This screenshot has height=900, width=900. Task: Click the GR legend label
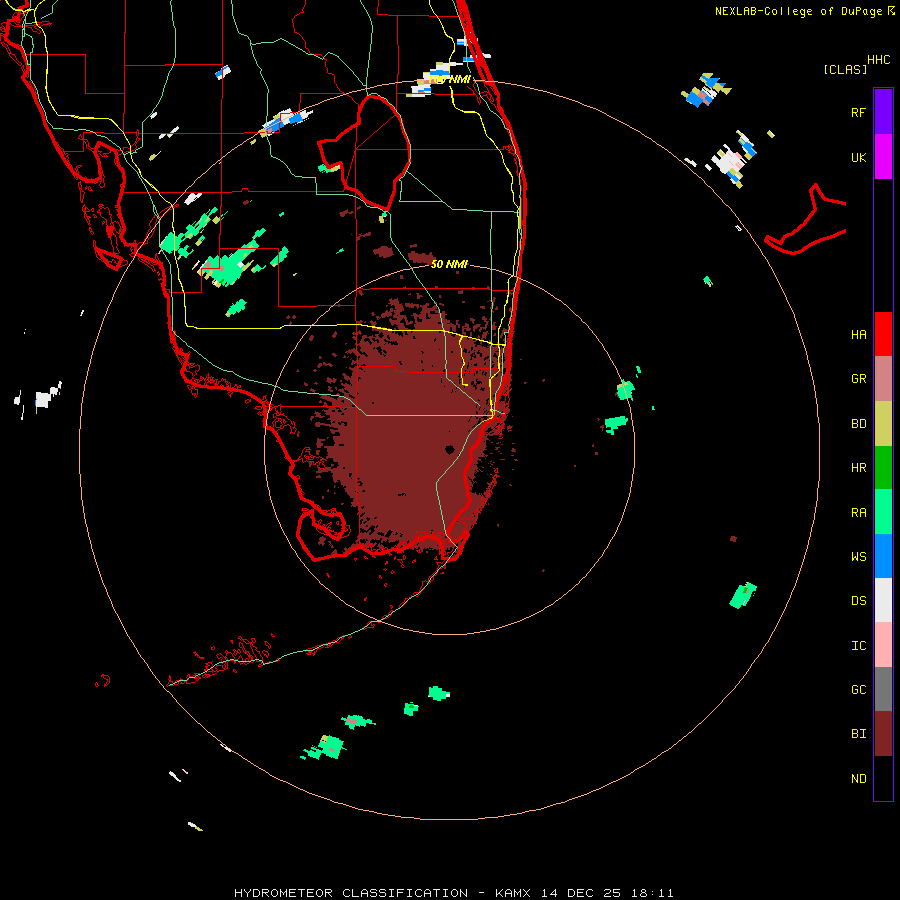[x=858, y=379]
